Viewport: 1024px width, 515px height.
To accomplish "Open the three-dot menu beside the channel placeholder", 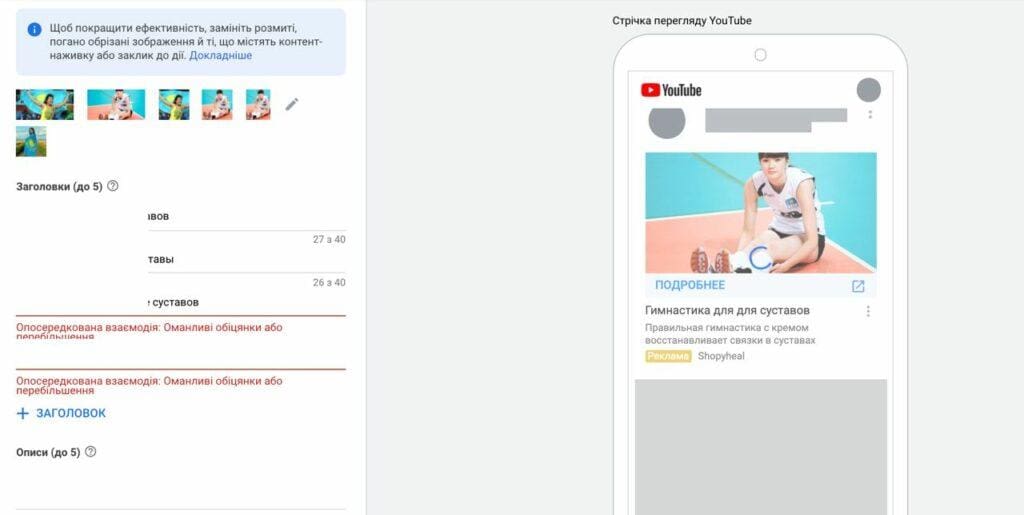I will (870, 115).
